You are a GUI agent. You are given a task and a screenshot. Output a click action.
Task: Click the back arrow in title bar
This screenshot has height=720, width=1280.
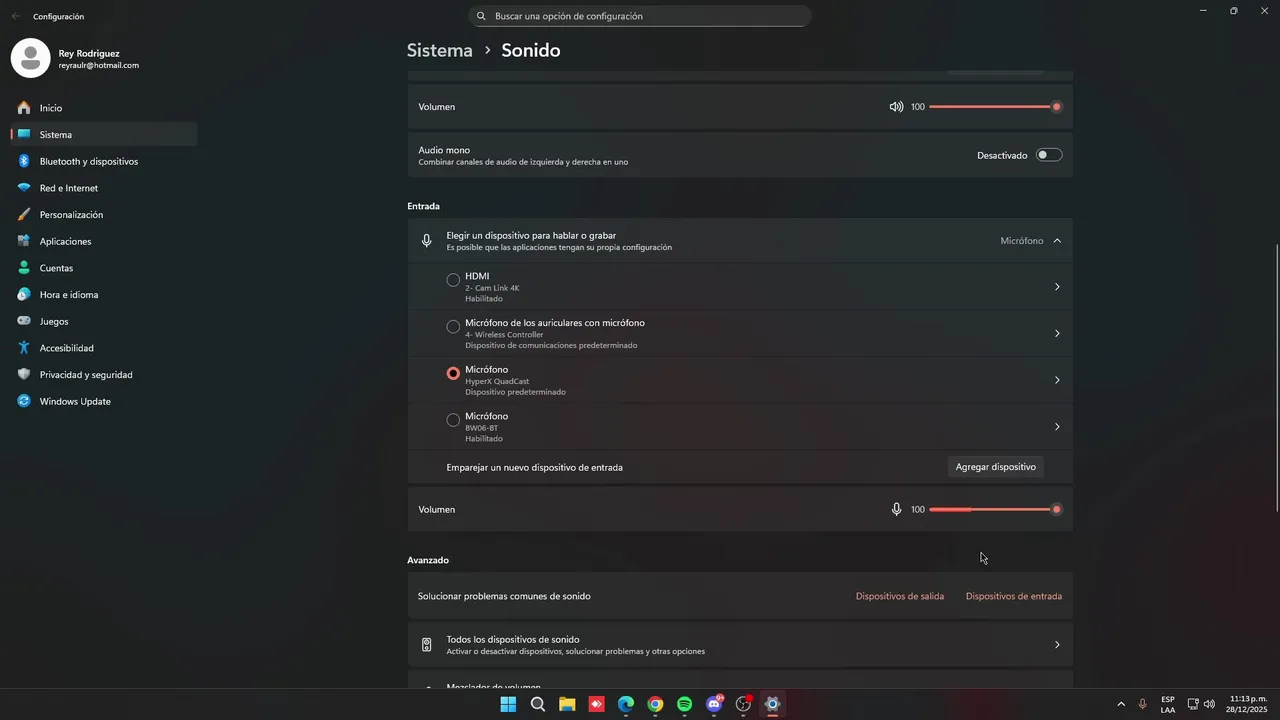coord(15,16)
